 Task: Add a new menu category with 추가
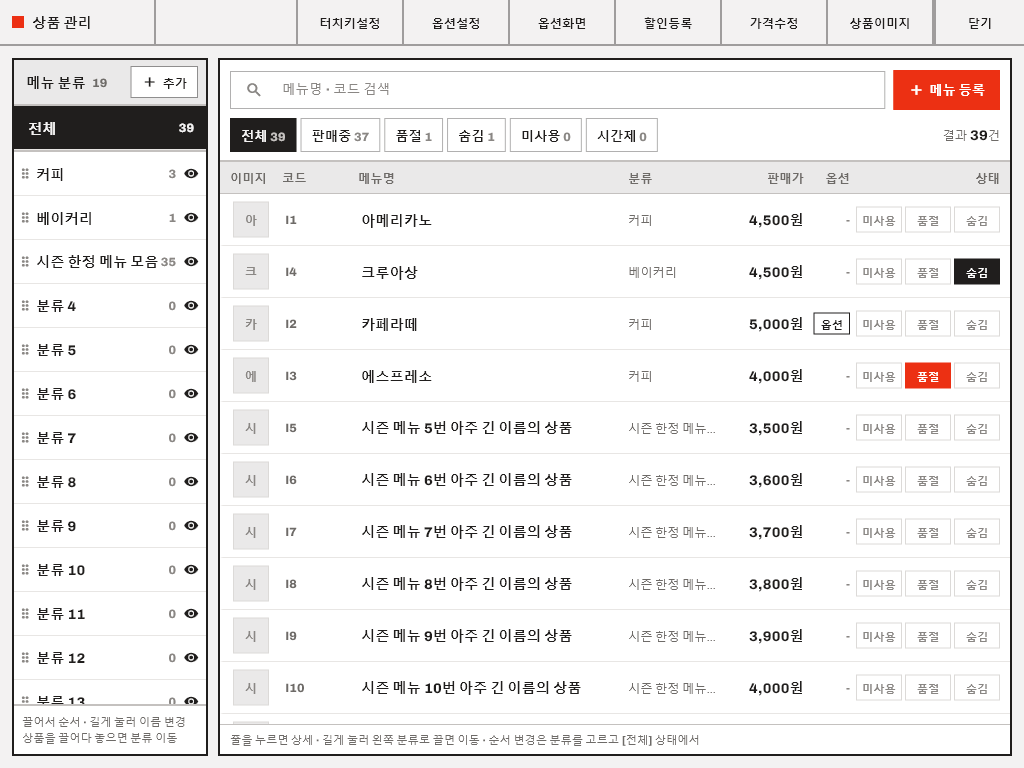click(x=165, y=82)
